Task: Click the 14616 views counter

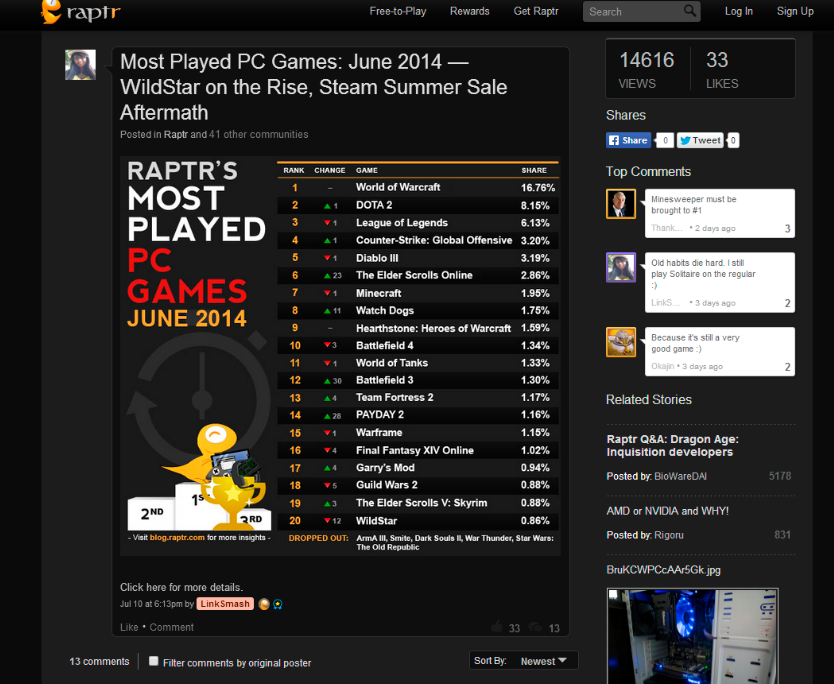Action: pos(647,70)
